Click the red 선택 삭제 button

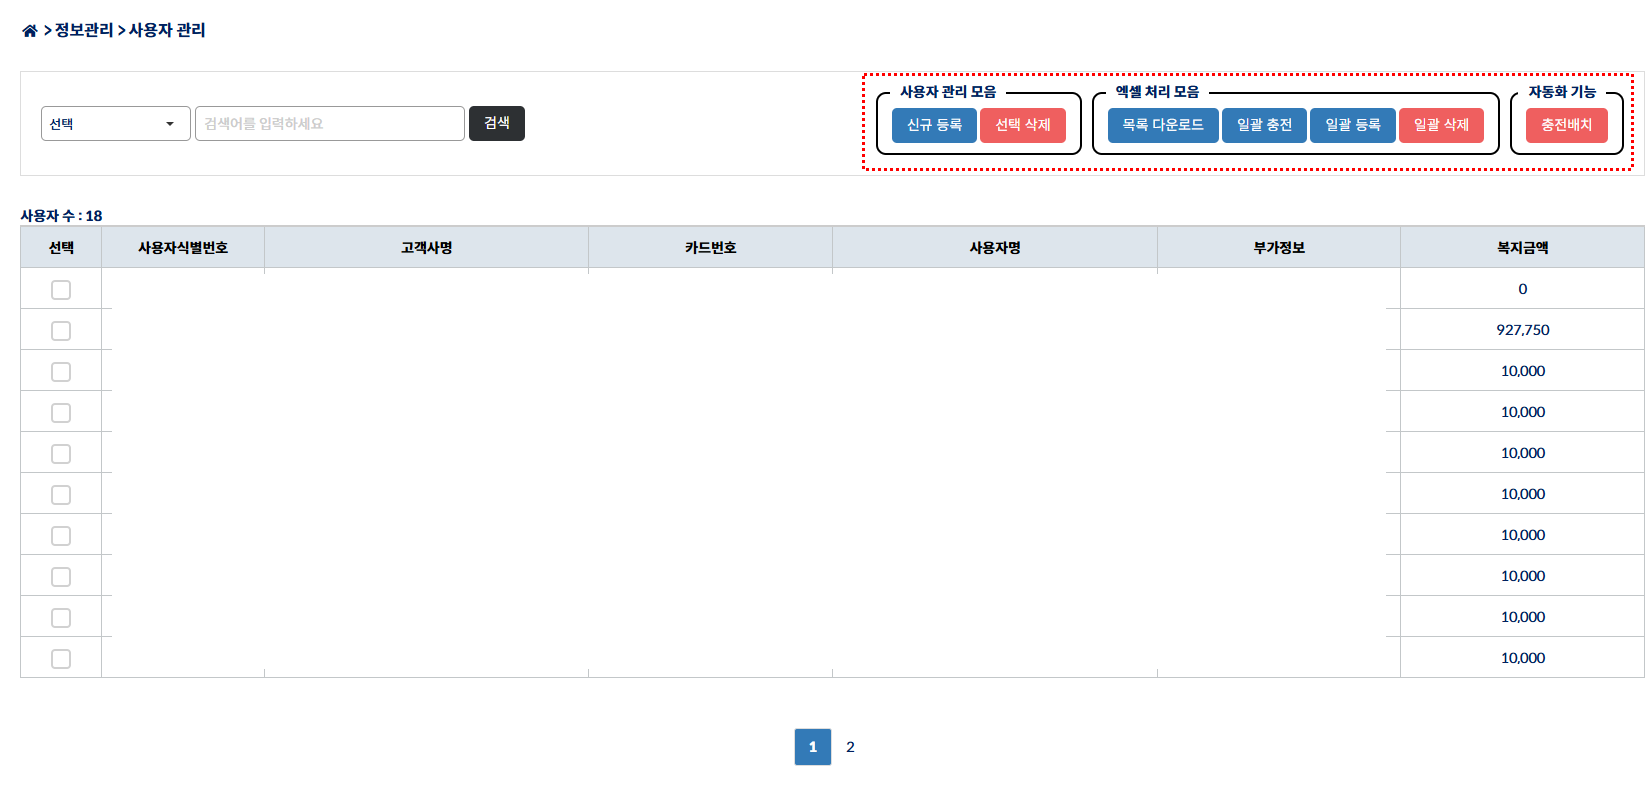(1022, 125)
